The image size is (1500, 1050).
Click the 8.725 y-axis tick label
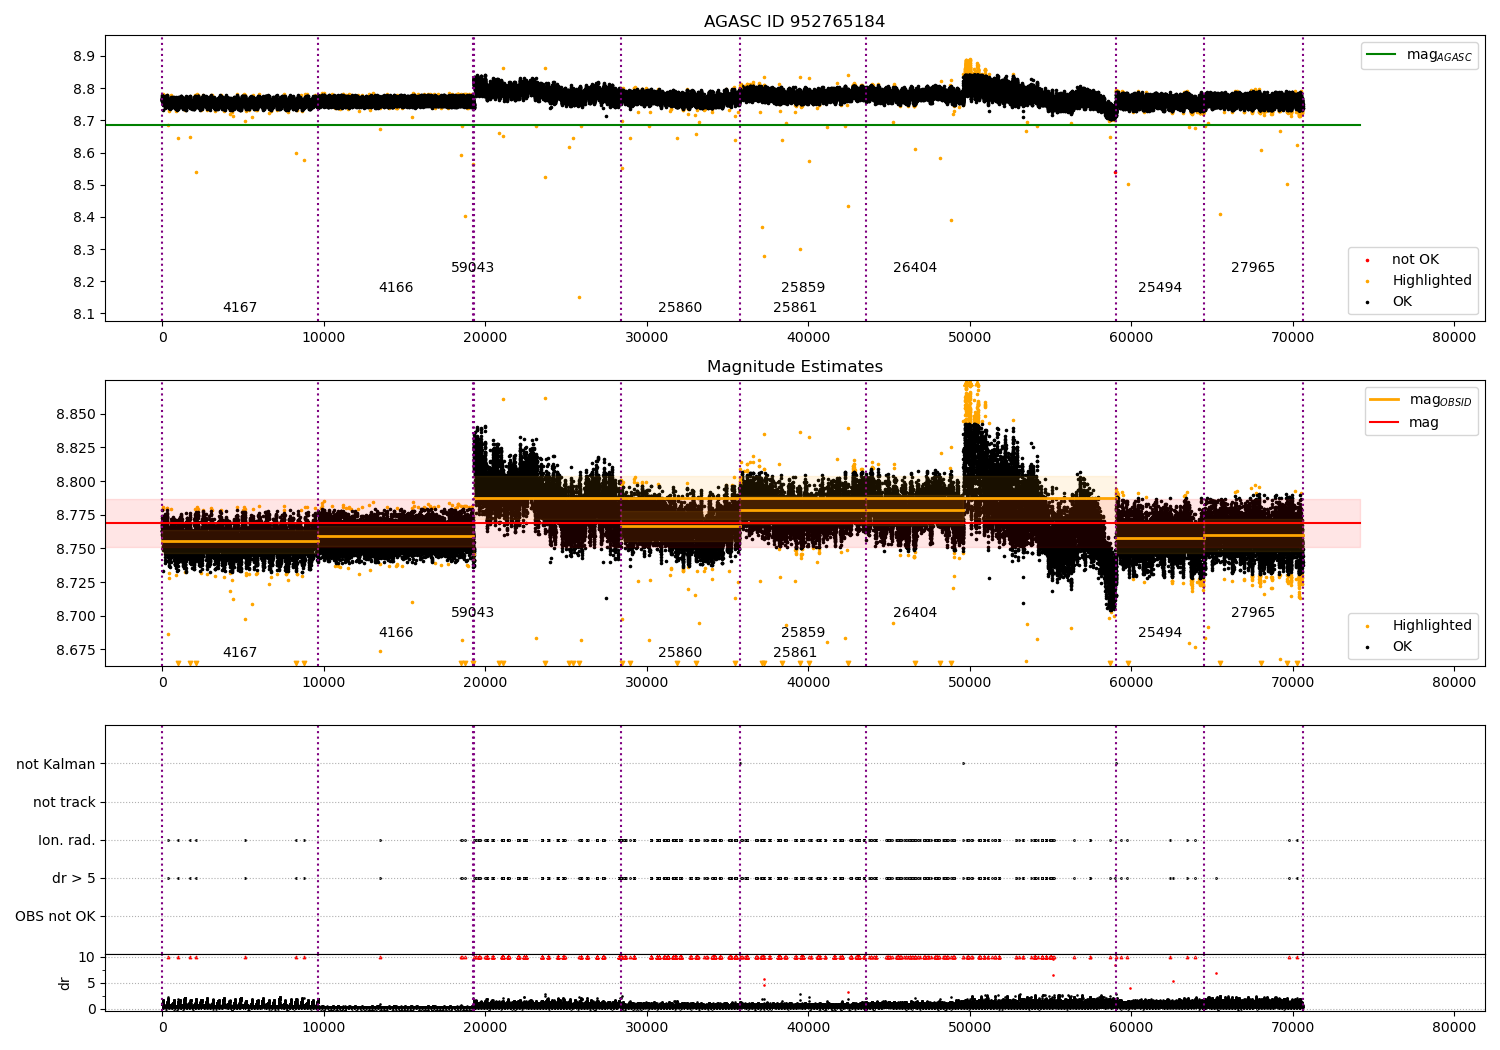(76, 583)
